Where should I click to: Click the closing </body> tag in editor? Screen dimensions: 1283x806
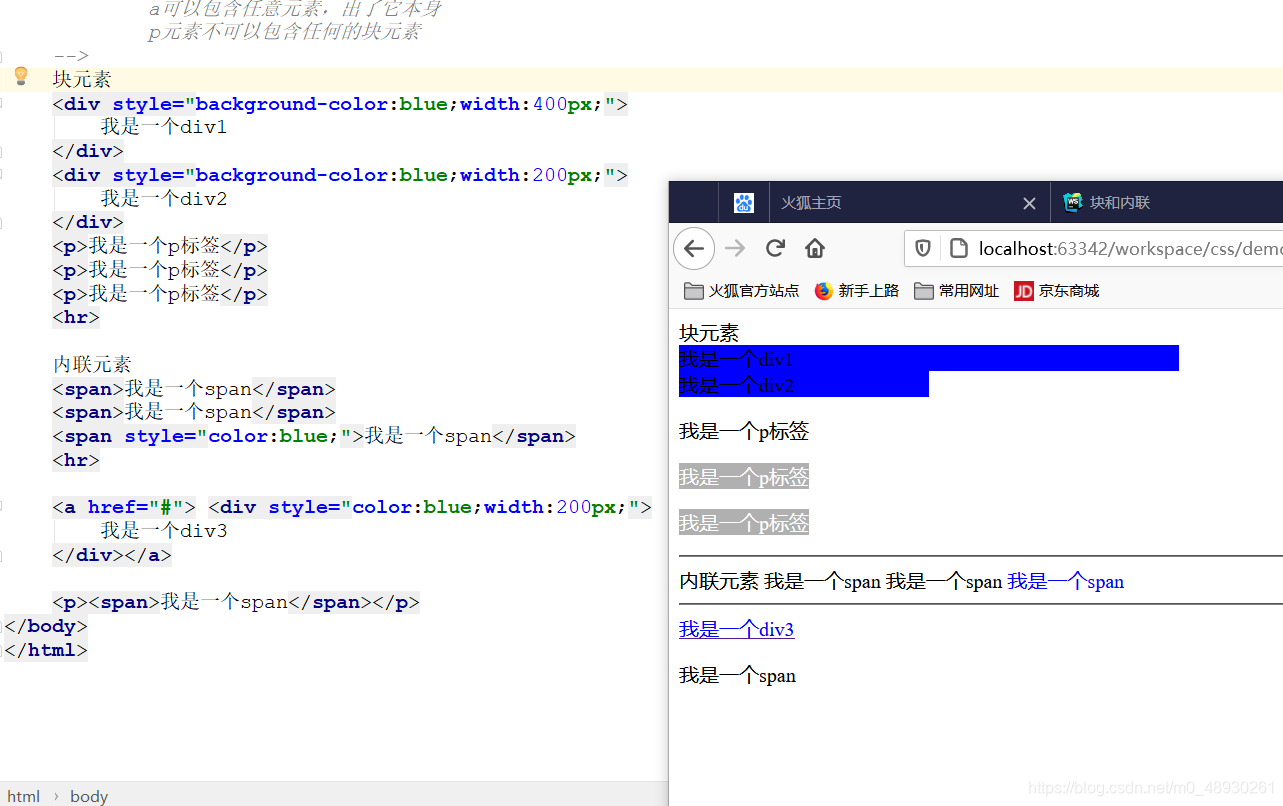[x=46, y=626]
